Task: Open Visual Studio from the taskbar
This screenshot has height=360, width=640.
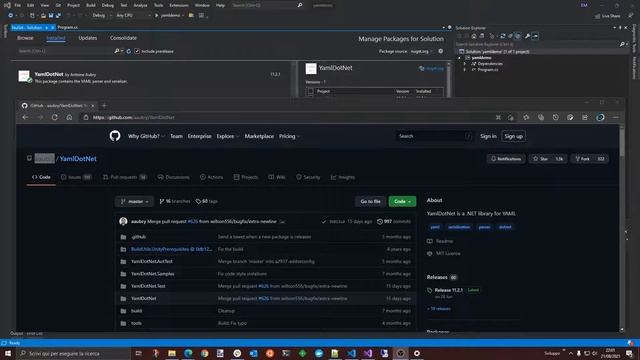Action: pos(368,353)
